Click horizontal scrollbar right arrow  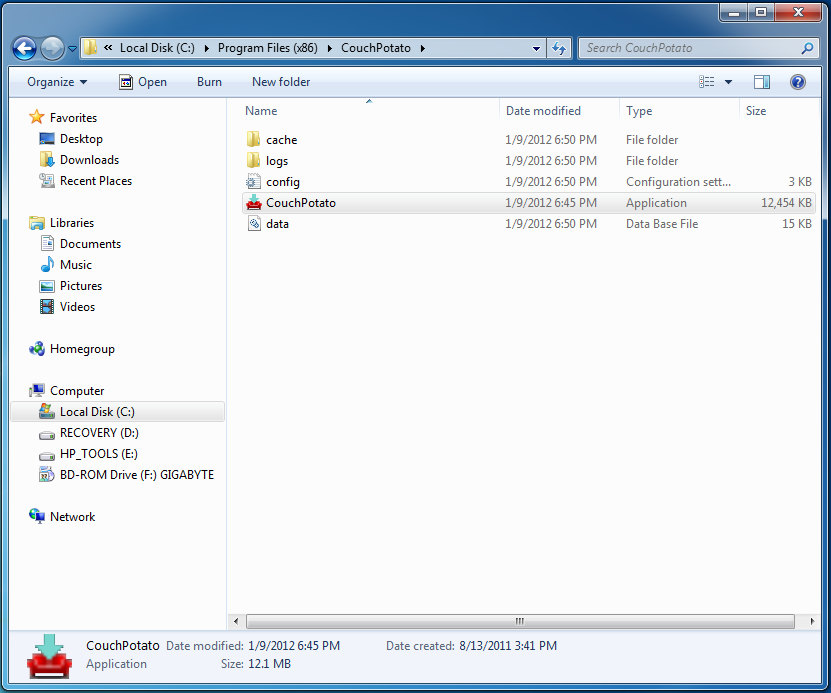(812, 621)
